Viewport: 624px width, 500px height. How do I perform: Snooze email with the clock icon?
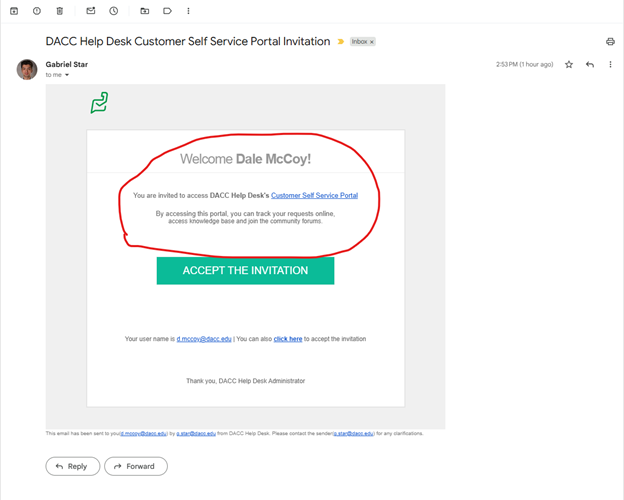(114, 11)
